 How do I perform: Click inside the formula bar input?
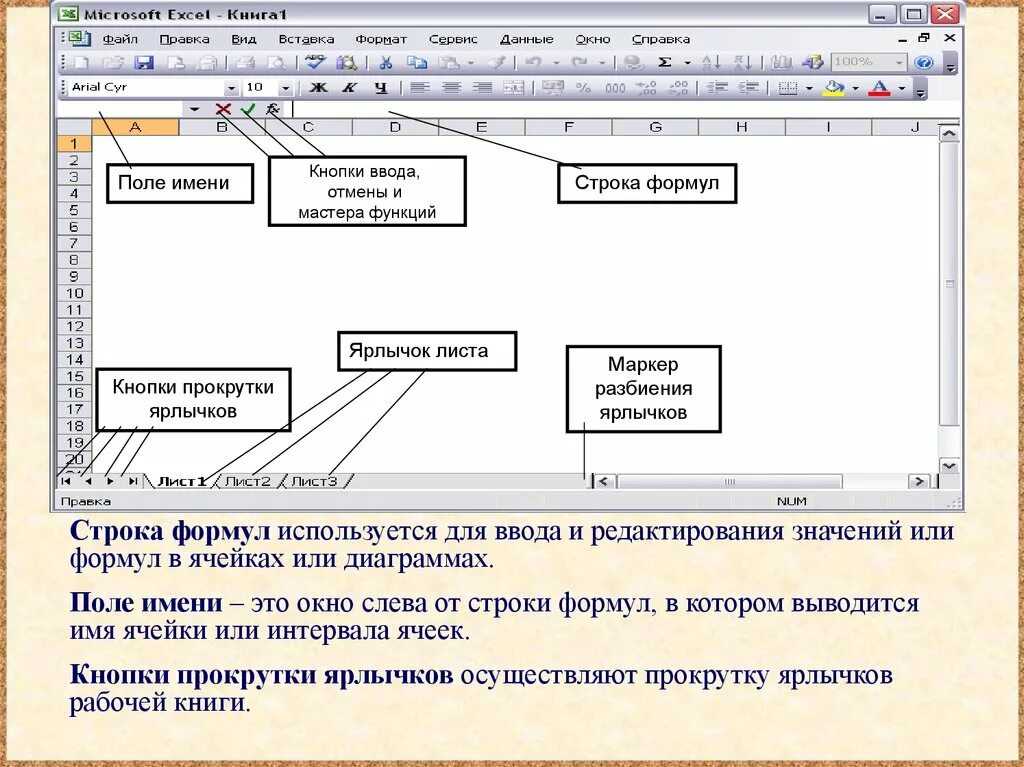[x=624, y=109]
